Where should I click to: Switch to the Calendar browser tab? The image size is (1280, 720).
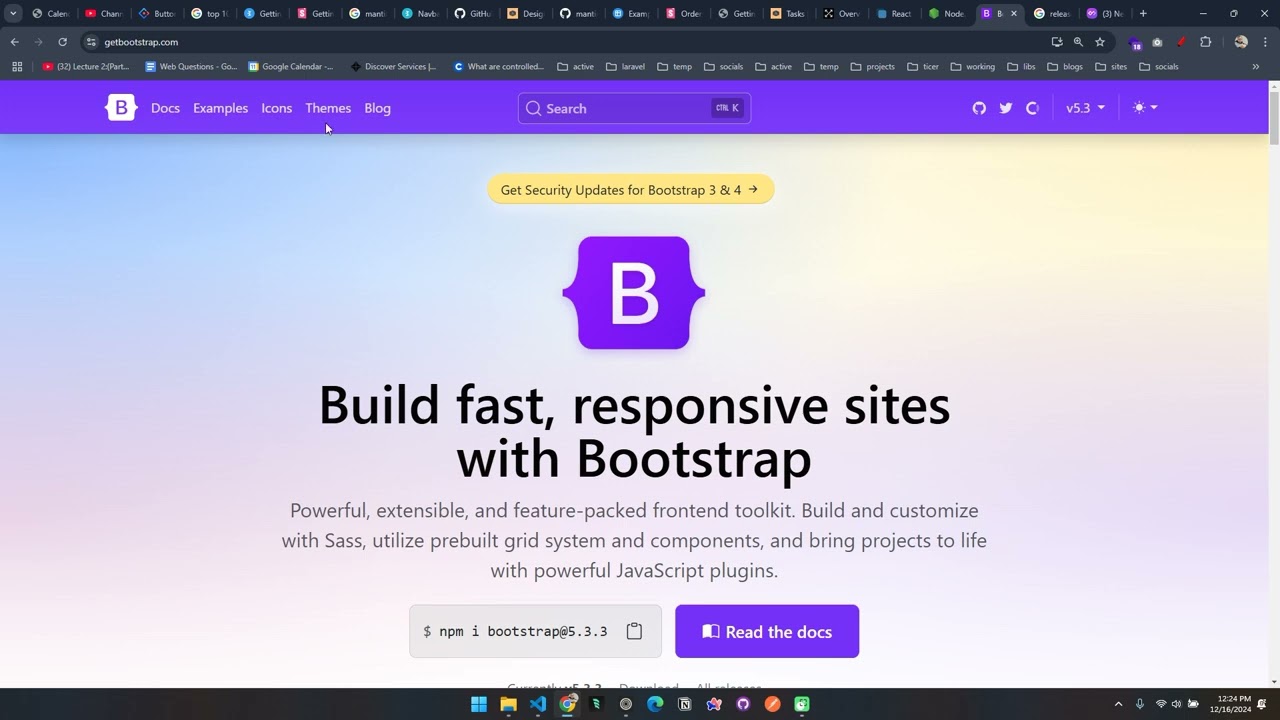tap(50, 14)
